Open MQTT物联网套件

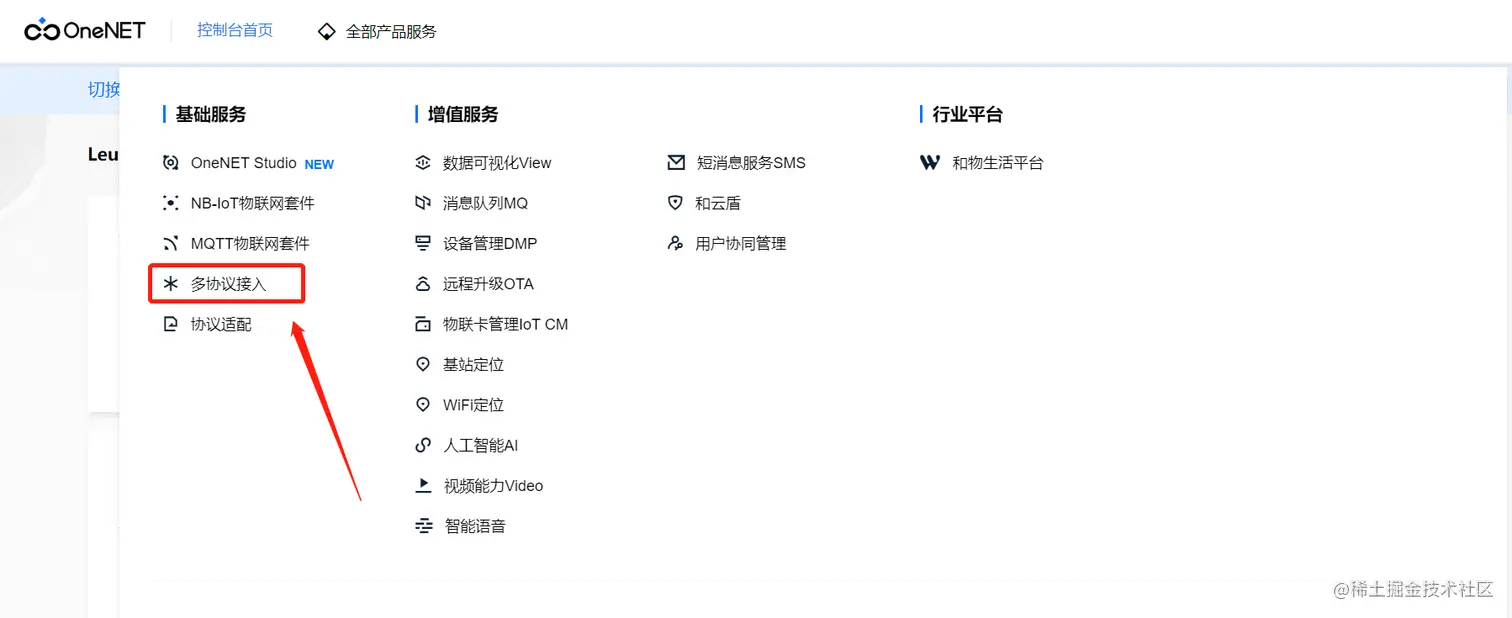pyautogui.click(x=250, y=243)
